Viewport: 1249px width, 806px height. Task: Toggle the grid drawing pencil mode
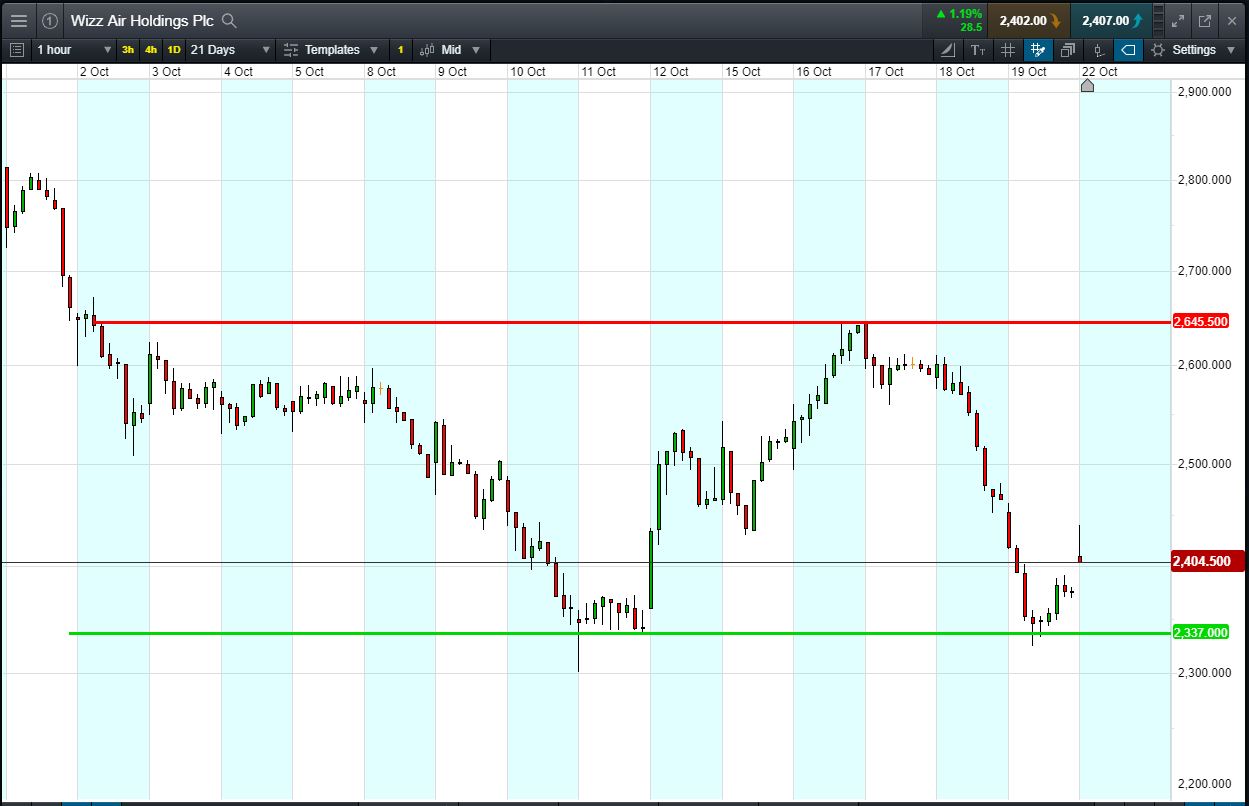[x=1037, y=50]
